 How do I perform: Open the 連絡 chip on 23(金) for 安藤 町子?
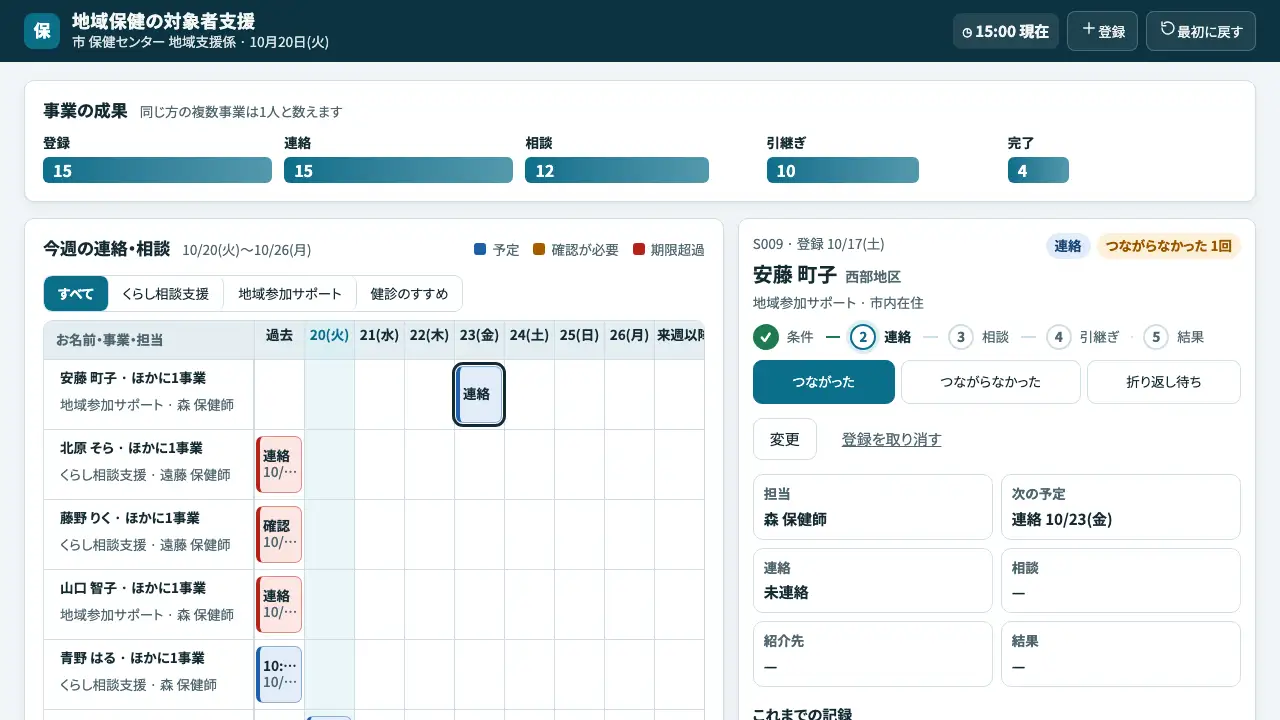[x=479, y=395]
